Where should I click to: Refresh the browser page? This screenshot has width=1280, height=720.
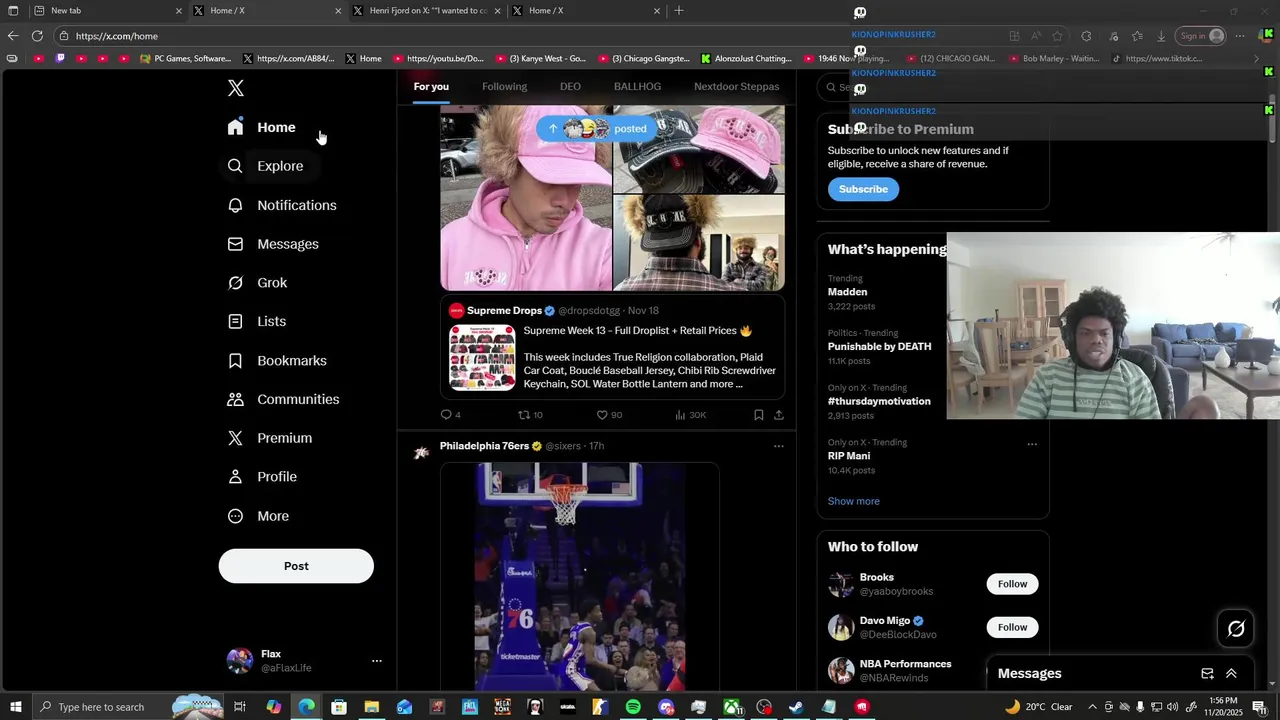tap(37, 36)
